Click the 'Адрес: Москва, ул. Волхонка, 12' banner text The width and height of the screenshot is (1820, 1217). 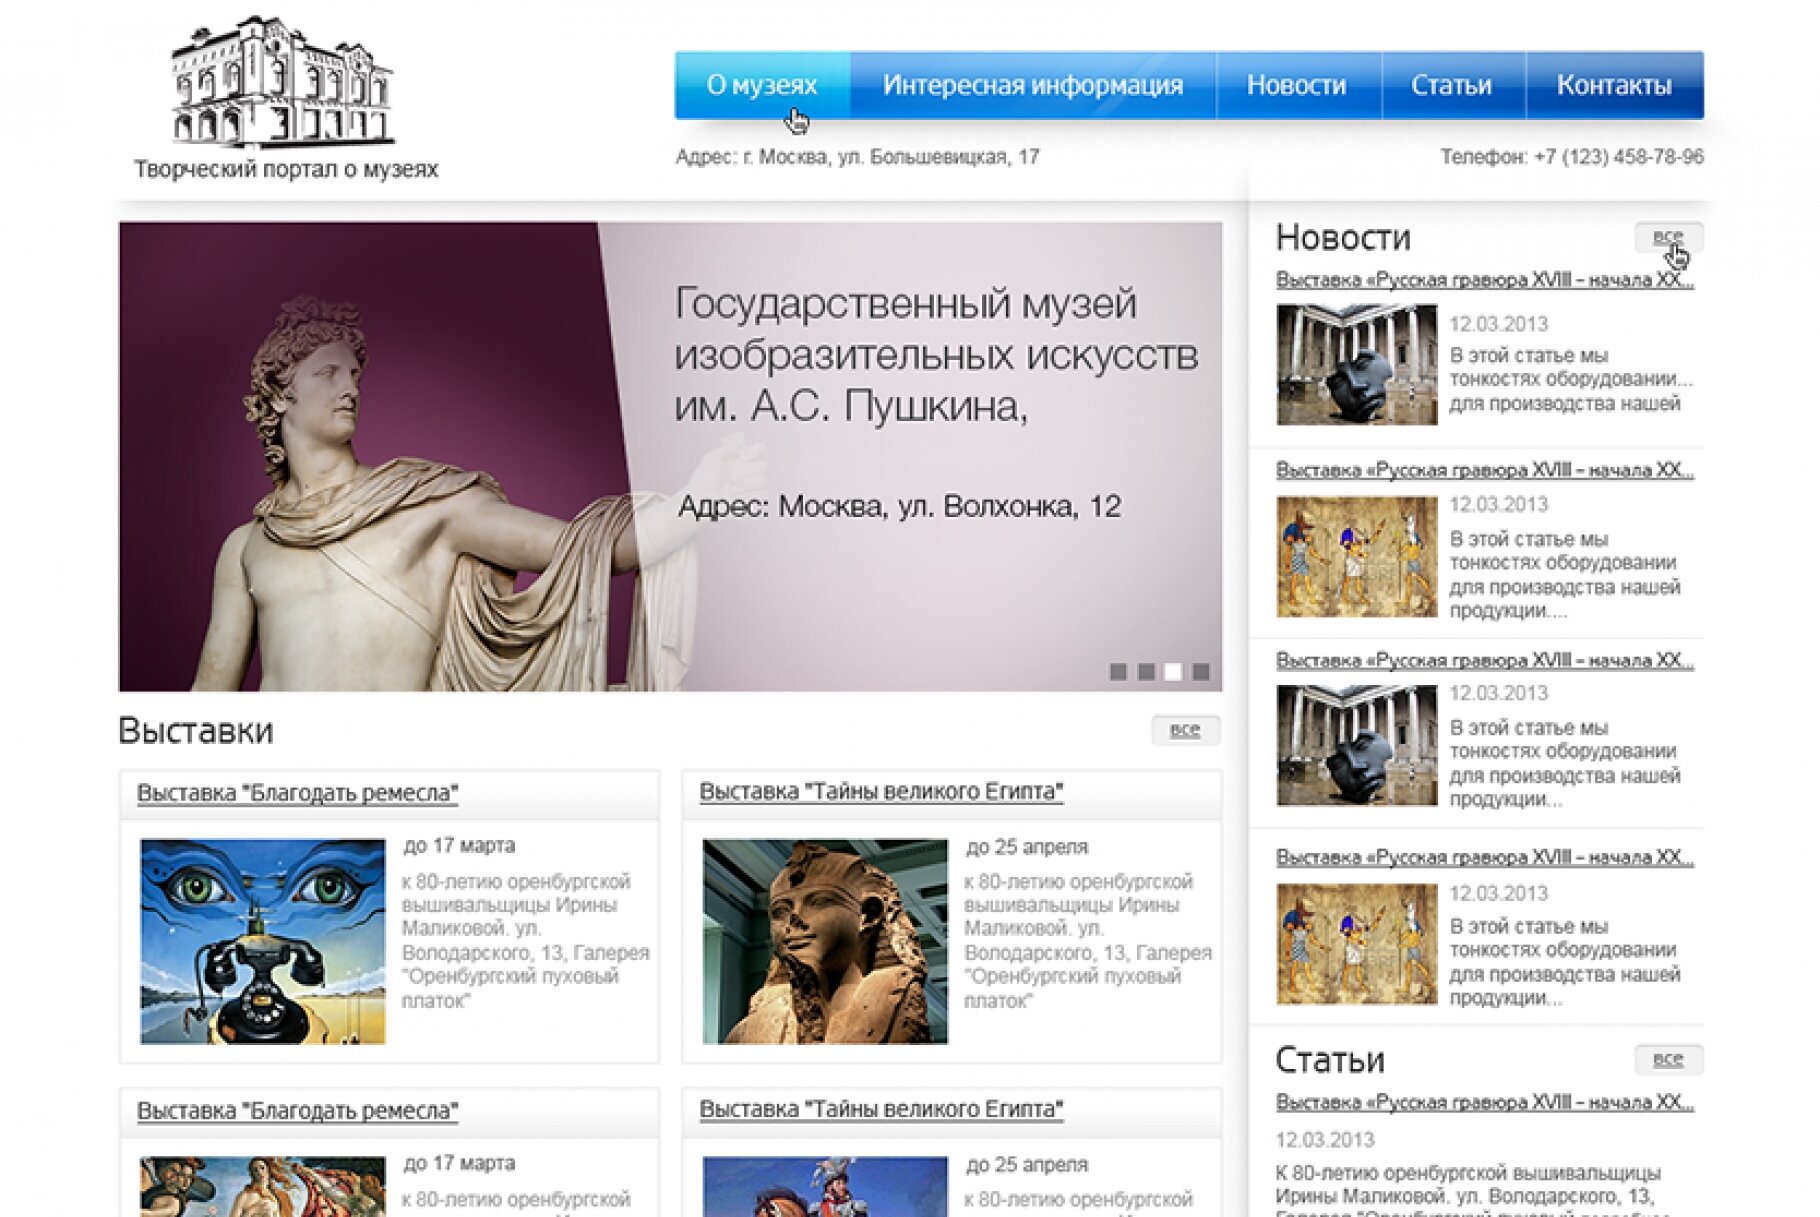pyautogui.click(x=900, y=507)
